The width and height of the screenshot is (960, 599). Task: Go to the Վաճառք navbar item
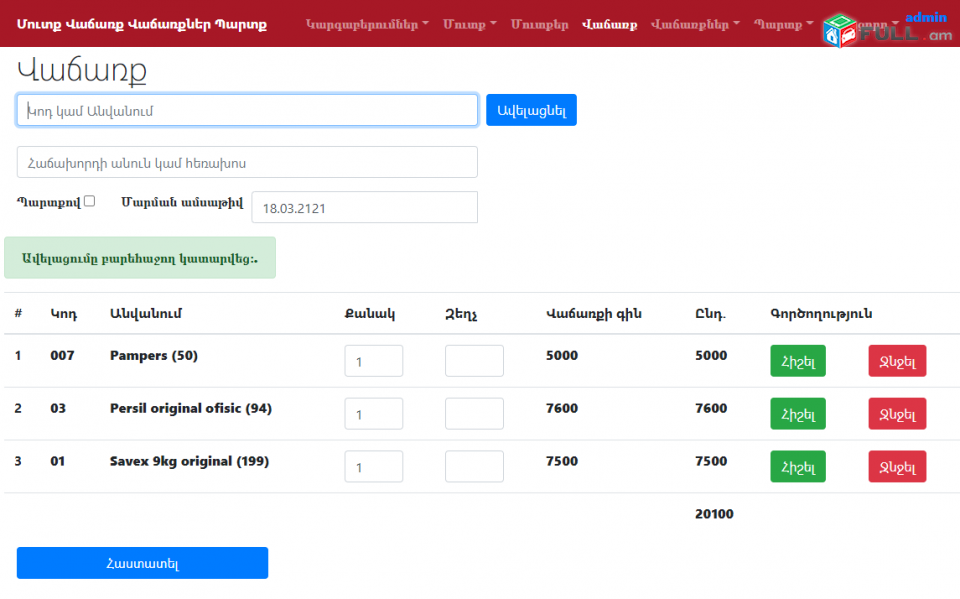point(609,24)
